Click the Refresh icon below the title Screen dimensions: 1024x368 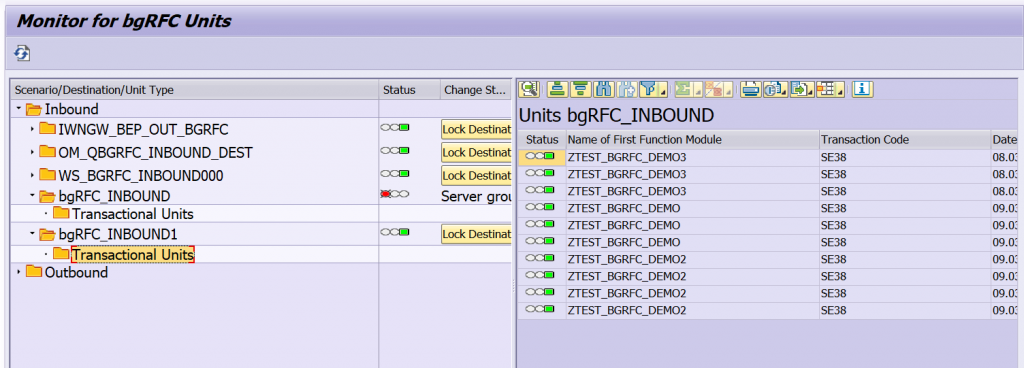[22, 54]
